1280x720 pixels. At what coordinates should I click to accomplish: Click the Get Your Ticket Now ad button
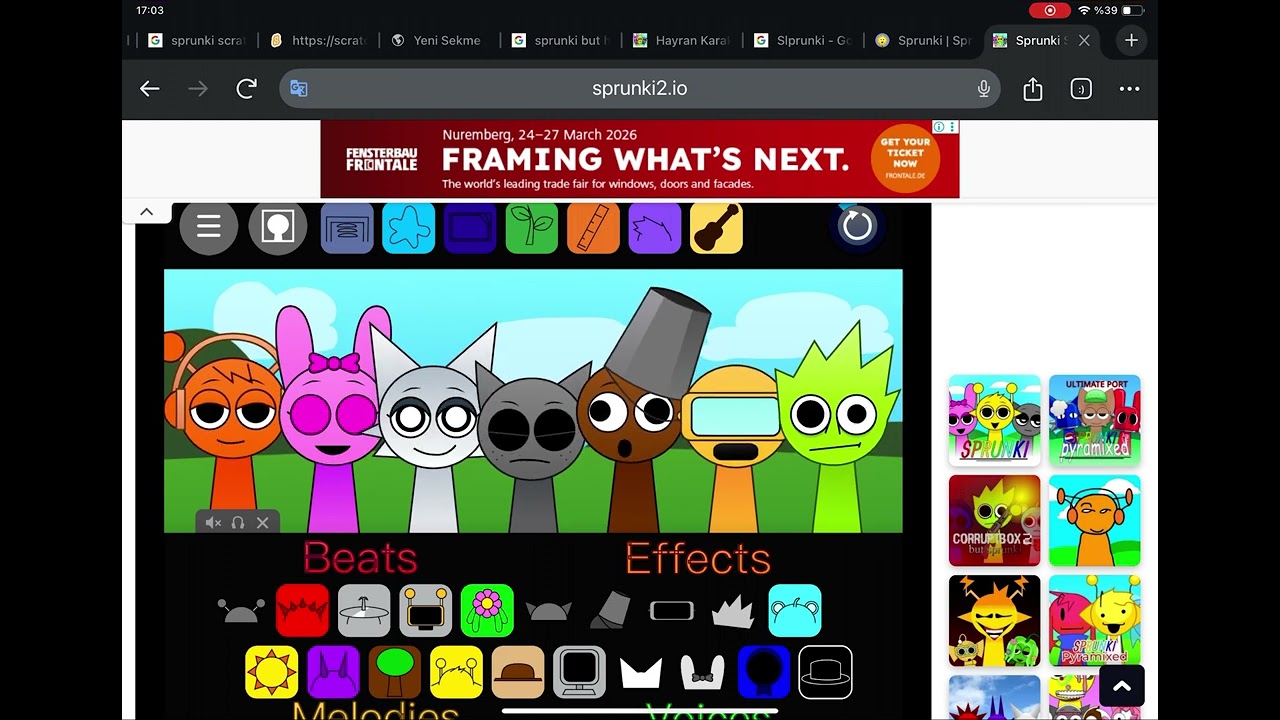coord(905,158)
